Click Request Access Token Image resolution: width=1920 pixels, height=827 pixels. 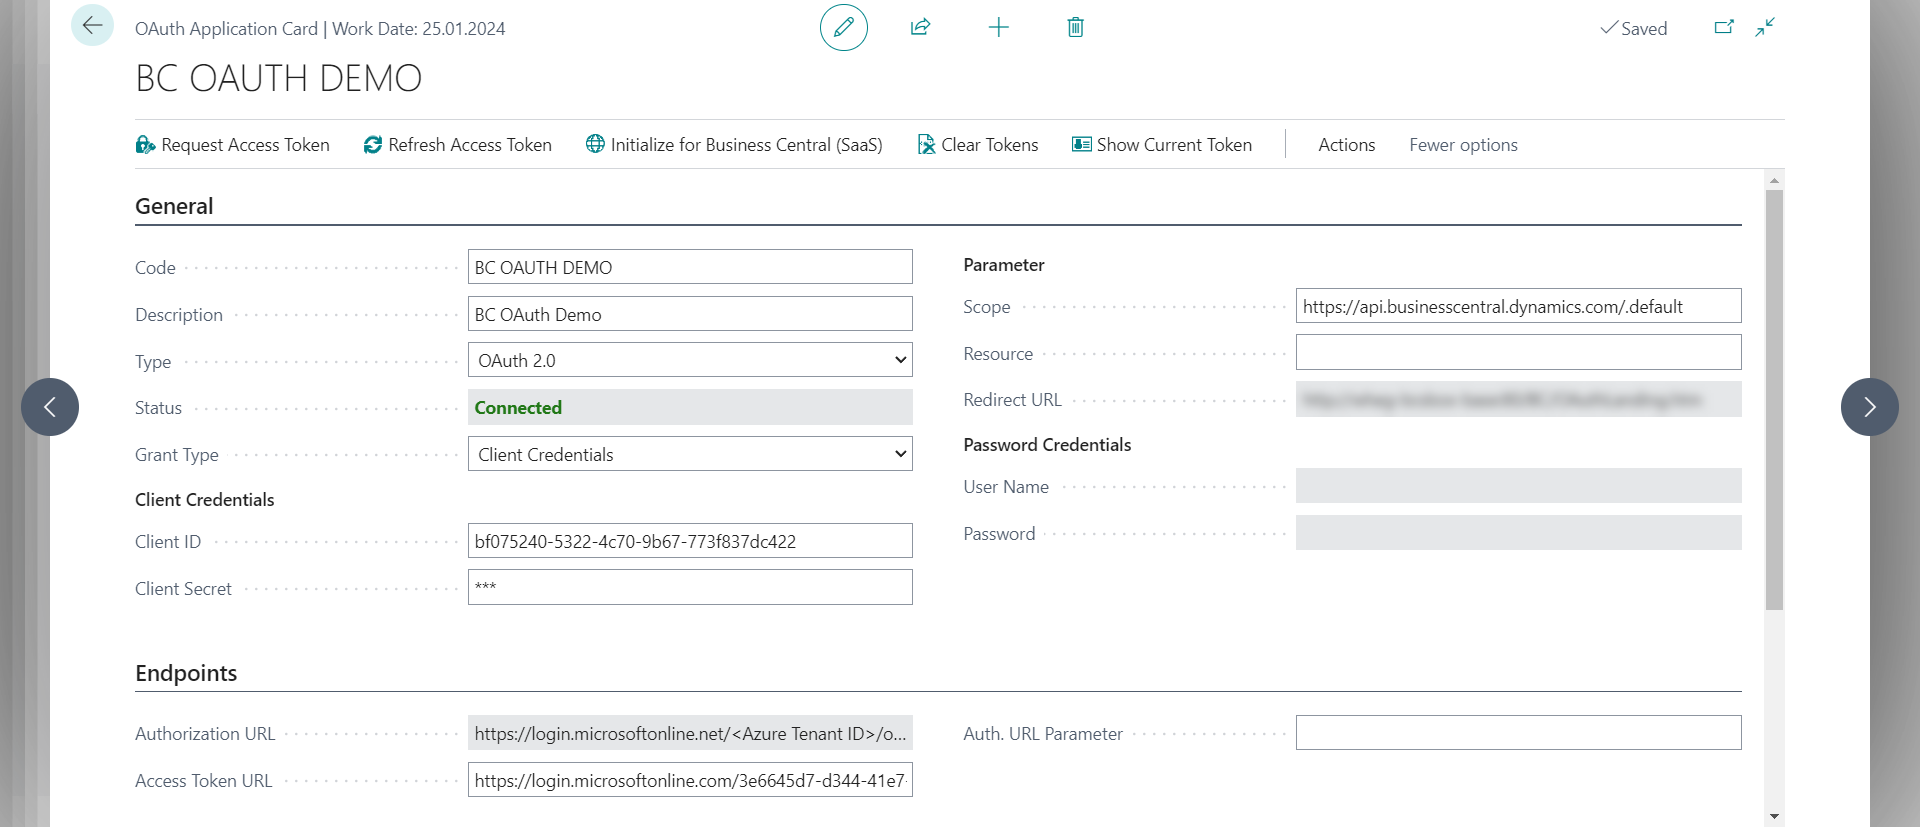[233, 145]
